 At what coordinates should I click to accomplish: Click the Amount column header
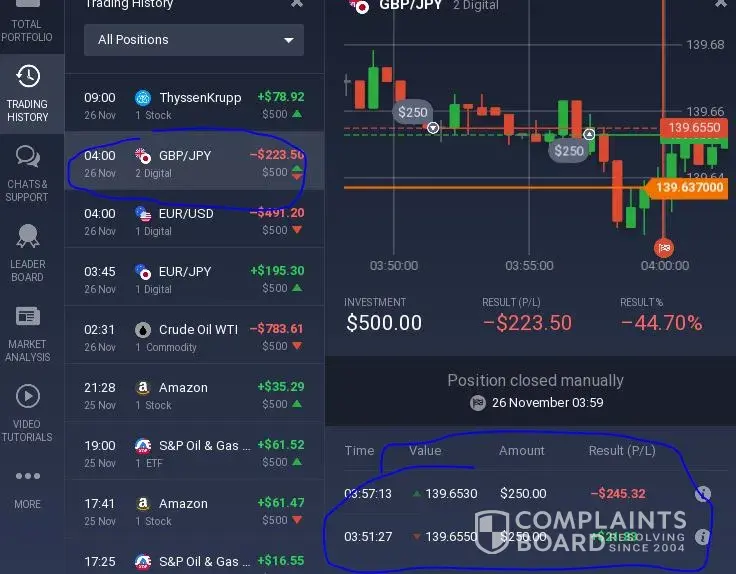[x=521, y=451]
